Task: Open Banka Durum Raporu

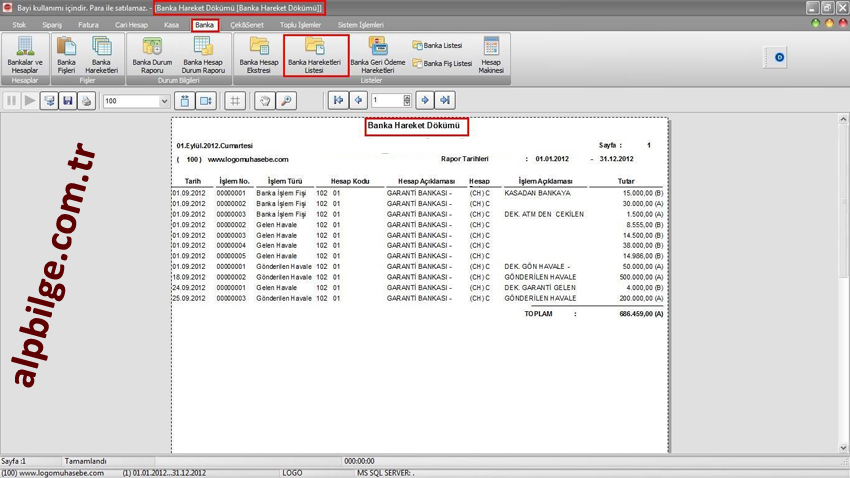Action: coord(152,55)
